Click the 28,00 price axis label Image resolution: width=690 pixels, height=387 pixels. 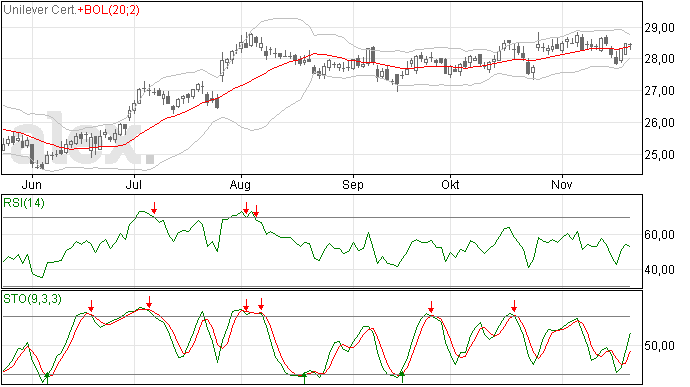pos(660,59)
